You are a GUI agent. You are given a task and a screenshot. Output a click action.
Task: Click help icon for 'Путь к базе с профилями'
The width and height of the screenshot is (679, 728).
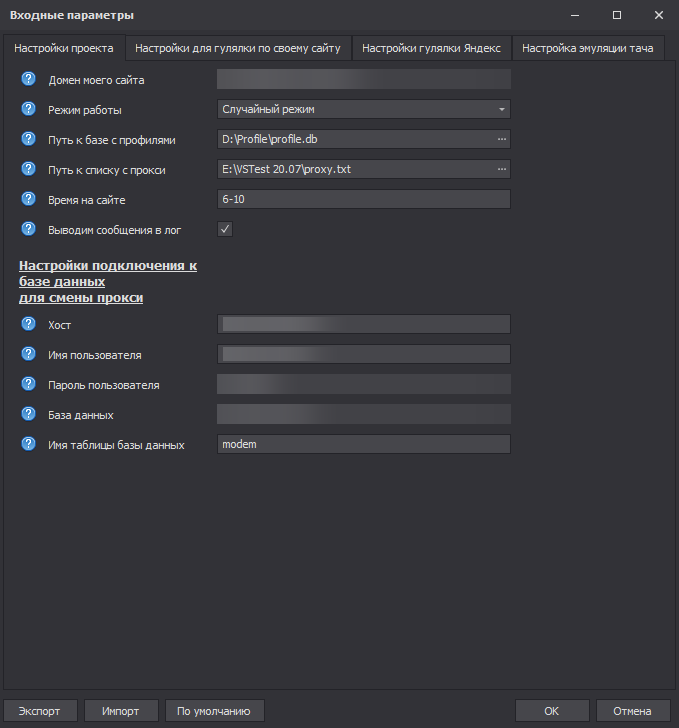28,139
